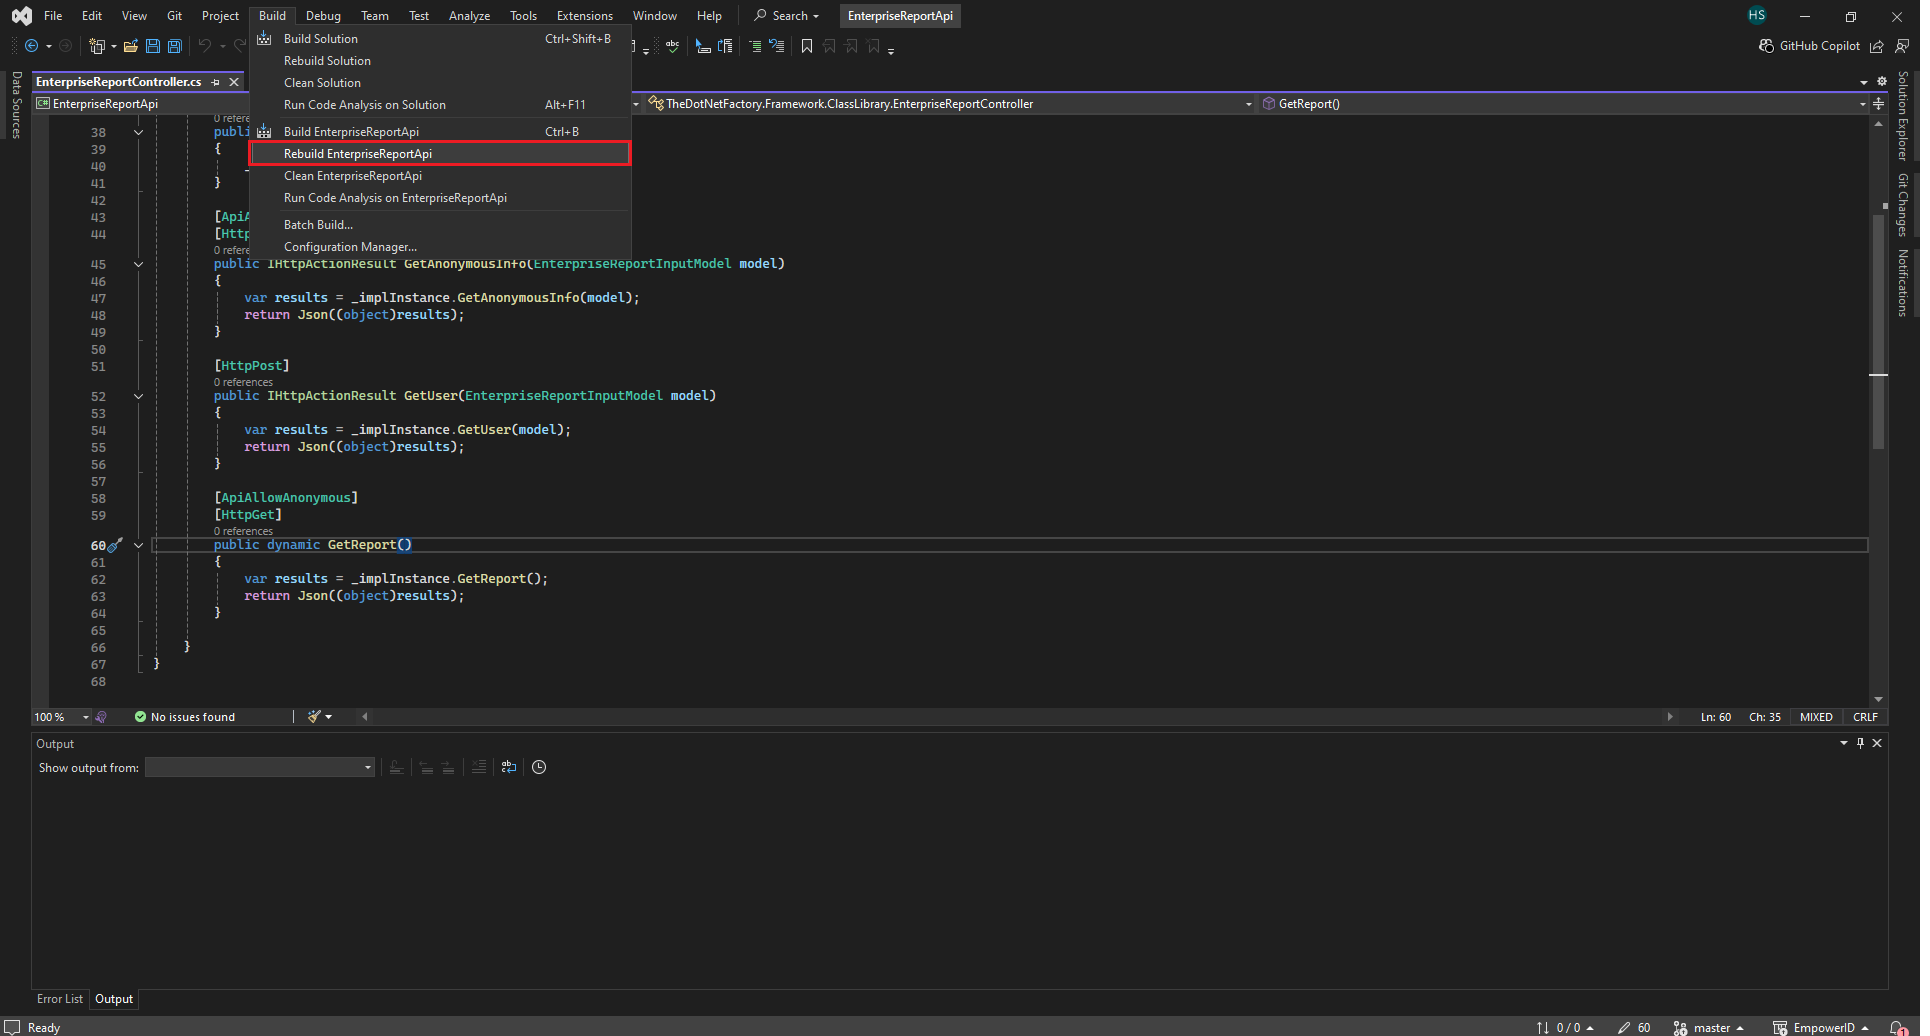Click the editor settings gear icon
Screen dimensions: 1930x1036
click(x=1882, y=81)
